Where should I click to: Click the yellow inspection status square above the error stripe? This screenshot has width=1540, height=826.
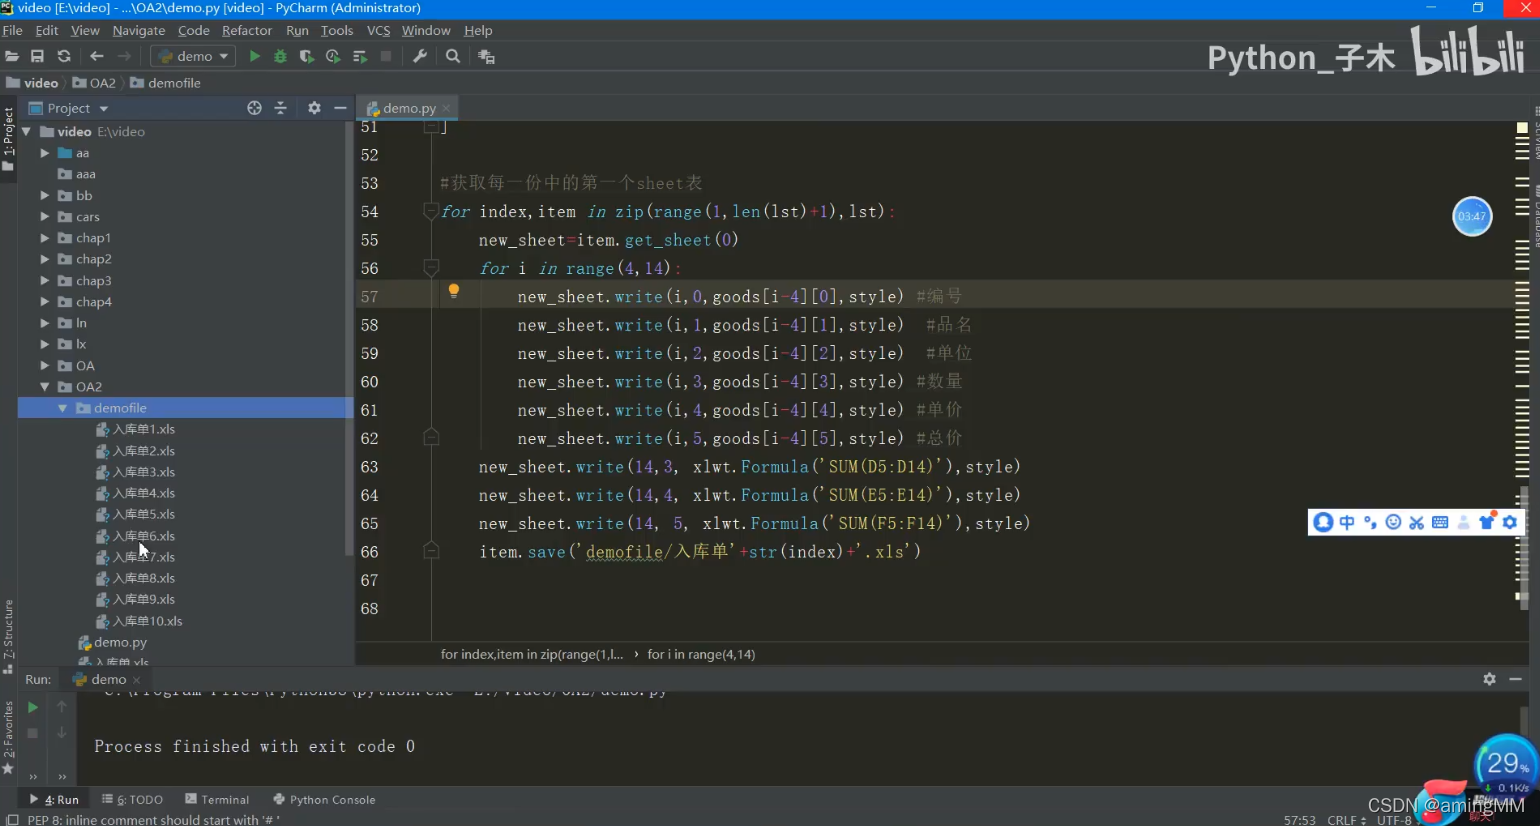(1522, 128)
